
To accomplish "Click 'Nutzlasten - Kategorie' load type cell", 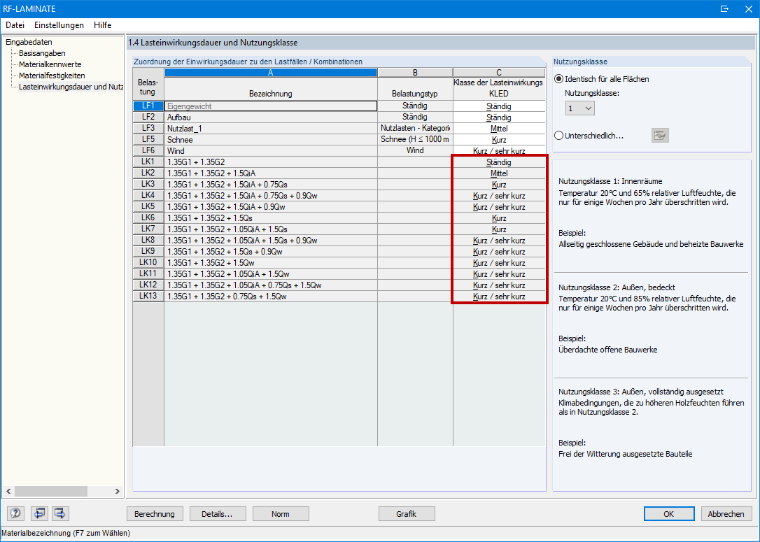I will [x=415, y=128].
